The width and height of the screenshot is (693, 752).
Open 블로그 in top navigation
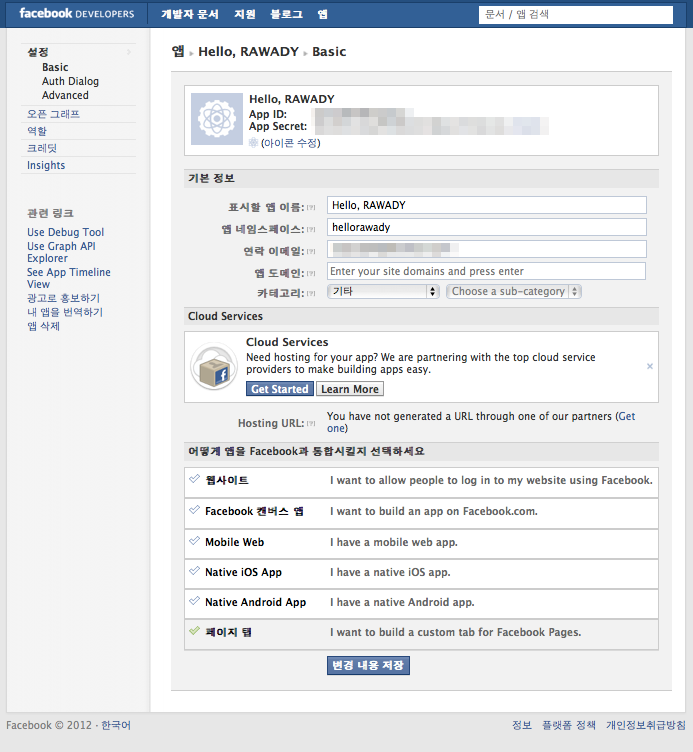[286, 14]
